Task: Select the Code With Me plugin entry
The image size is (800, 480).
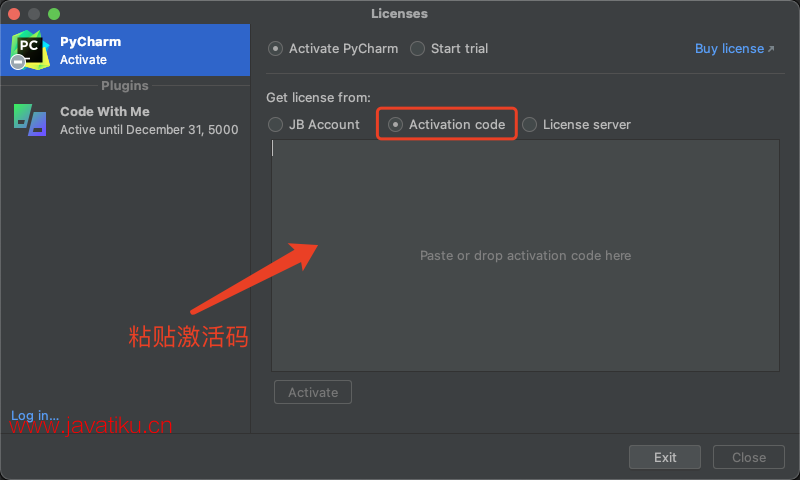Action: point(125,120)
